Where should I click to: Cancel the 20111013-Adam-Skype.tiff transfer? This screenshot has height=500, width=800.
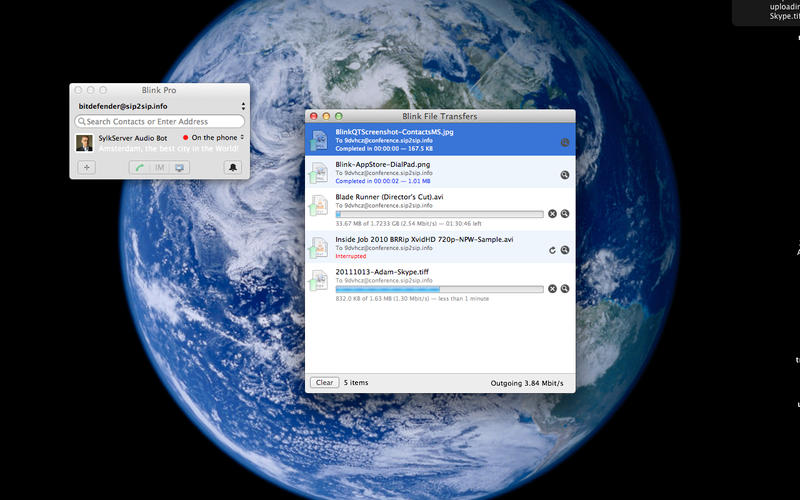pyautogui.click(x=552, y=289)
